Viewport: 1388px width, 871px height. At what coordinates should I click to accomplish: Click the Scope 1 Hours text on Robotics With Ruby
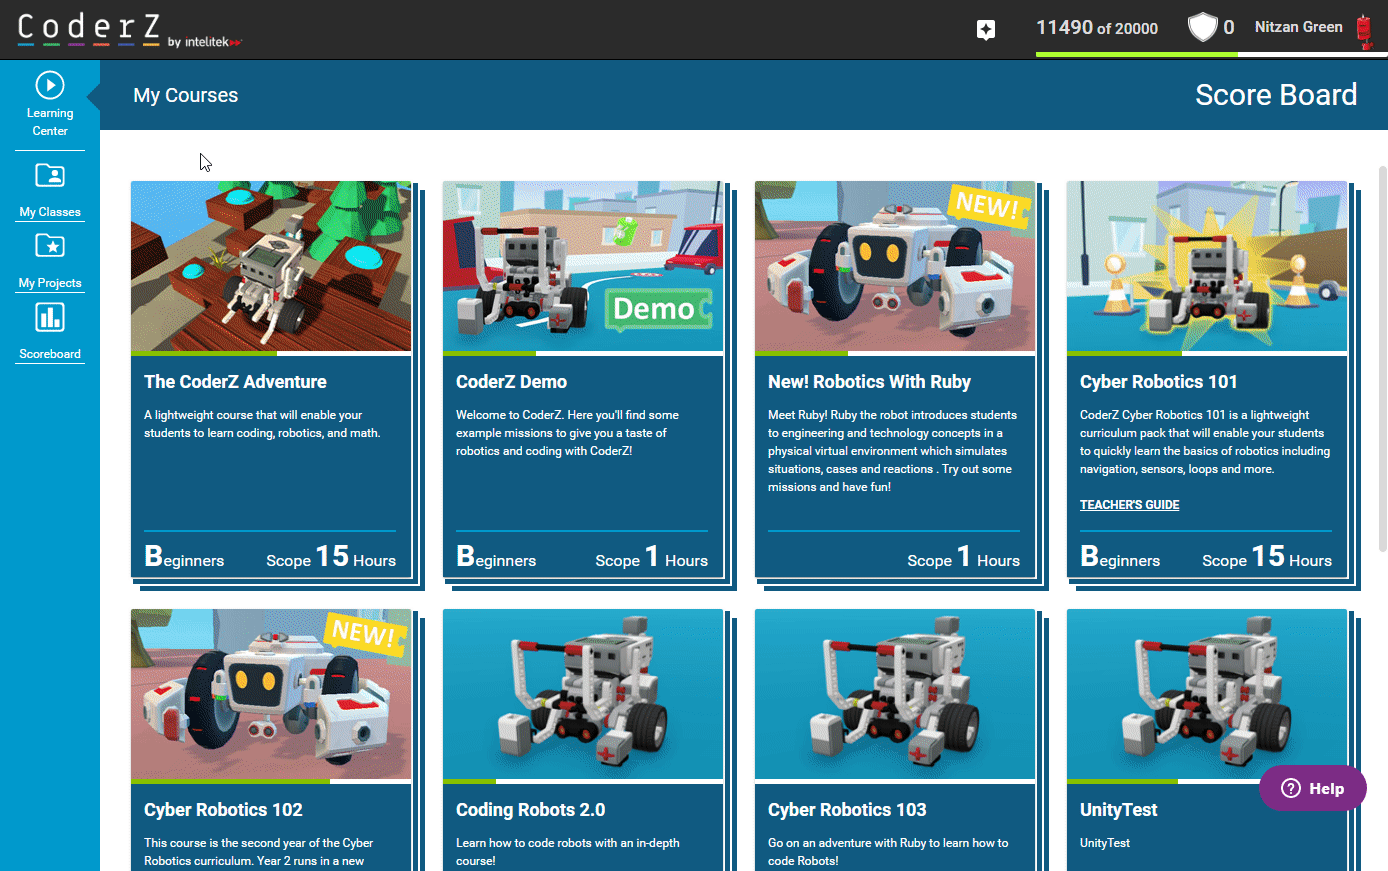[x=963, y=557]
